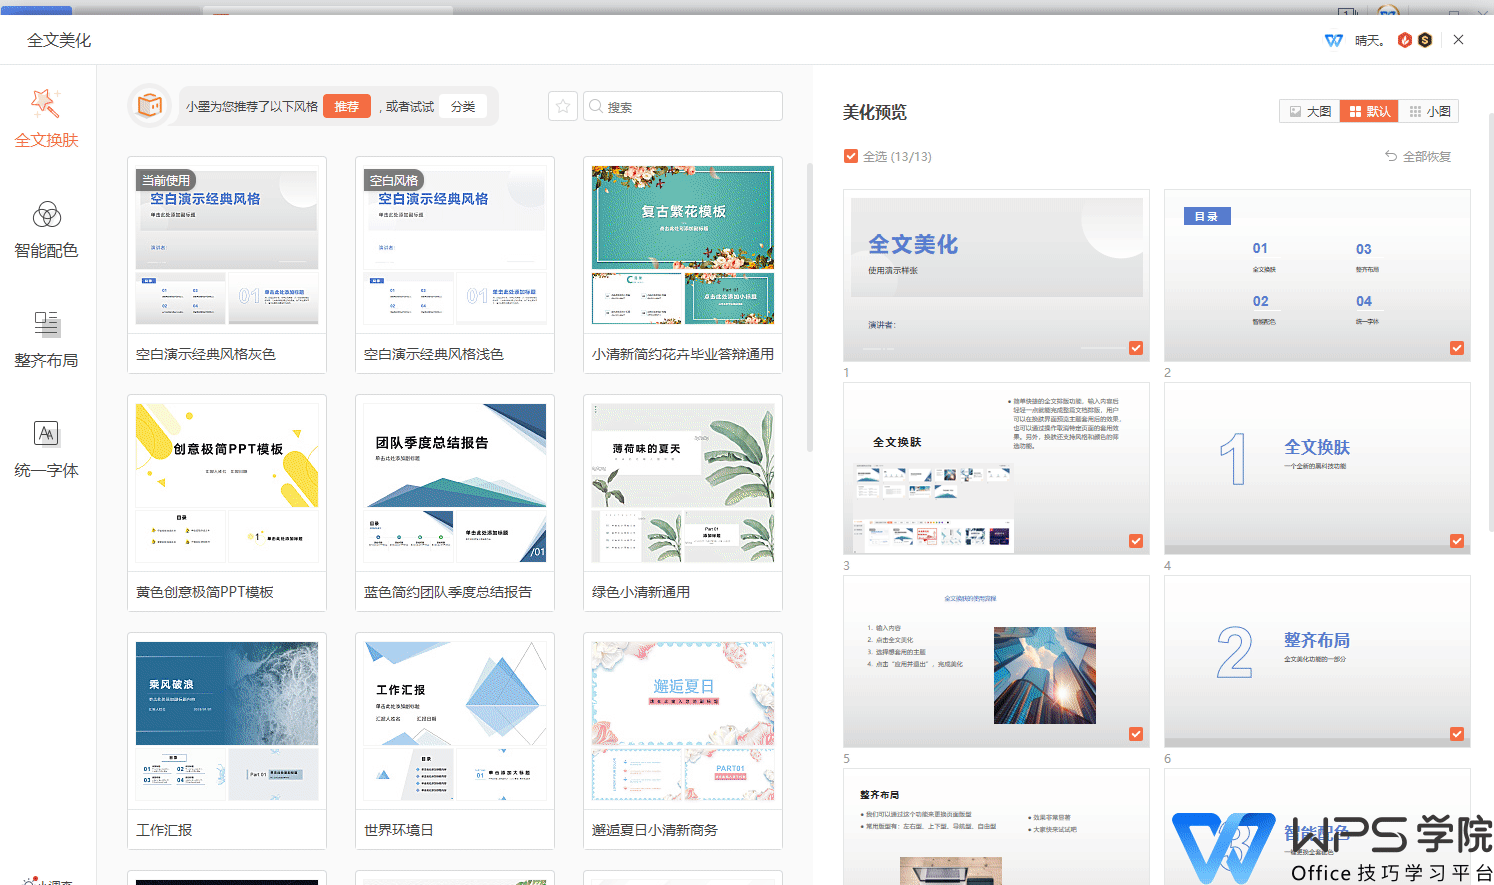Open slide 1 全文美化 preview
Viewport: 1494px width, 885px height.
[996, 275]
